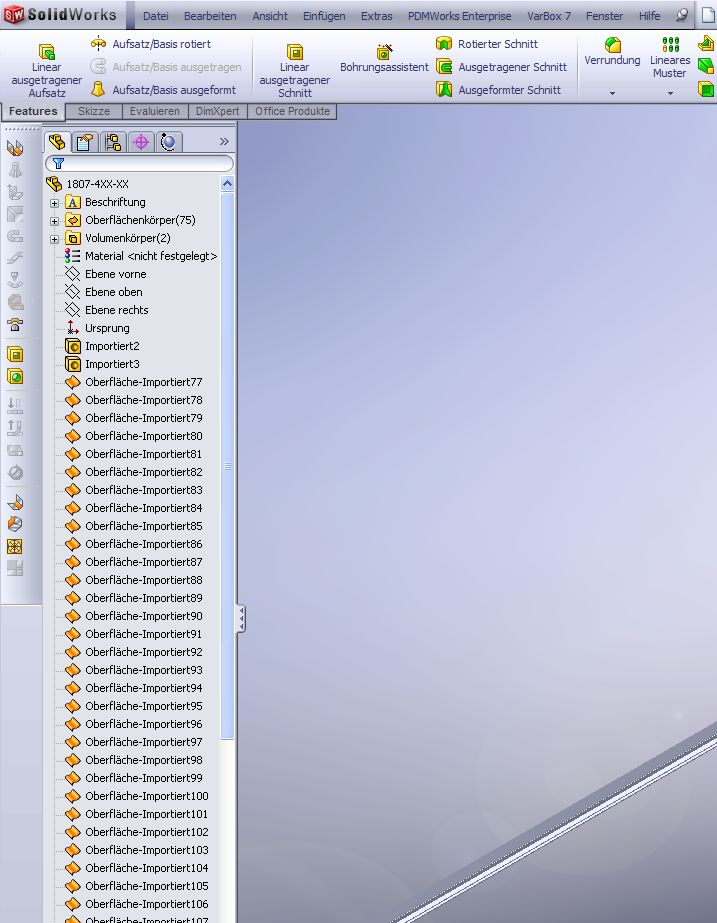Open the Hilfe menu
Viewport: 717px width, 923px height.
point(649,16)
